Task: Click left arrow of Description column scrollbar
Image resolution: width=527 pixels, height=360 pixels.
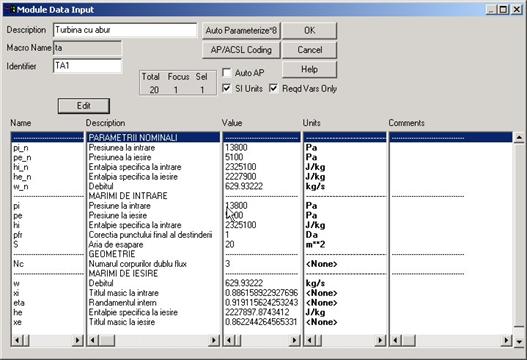Action: tap(93, 341)
